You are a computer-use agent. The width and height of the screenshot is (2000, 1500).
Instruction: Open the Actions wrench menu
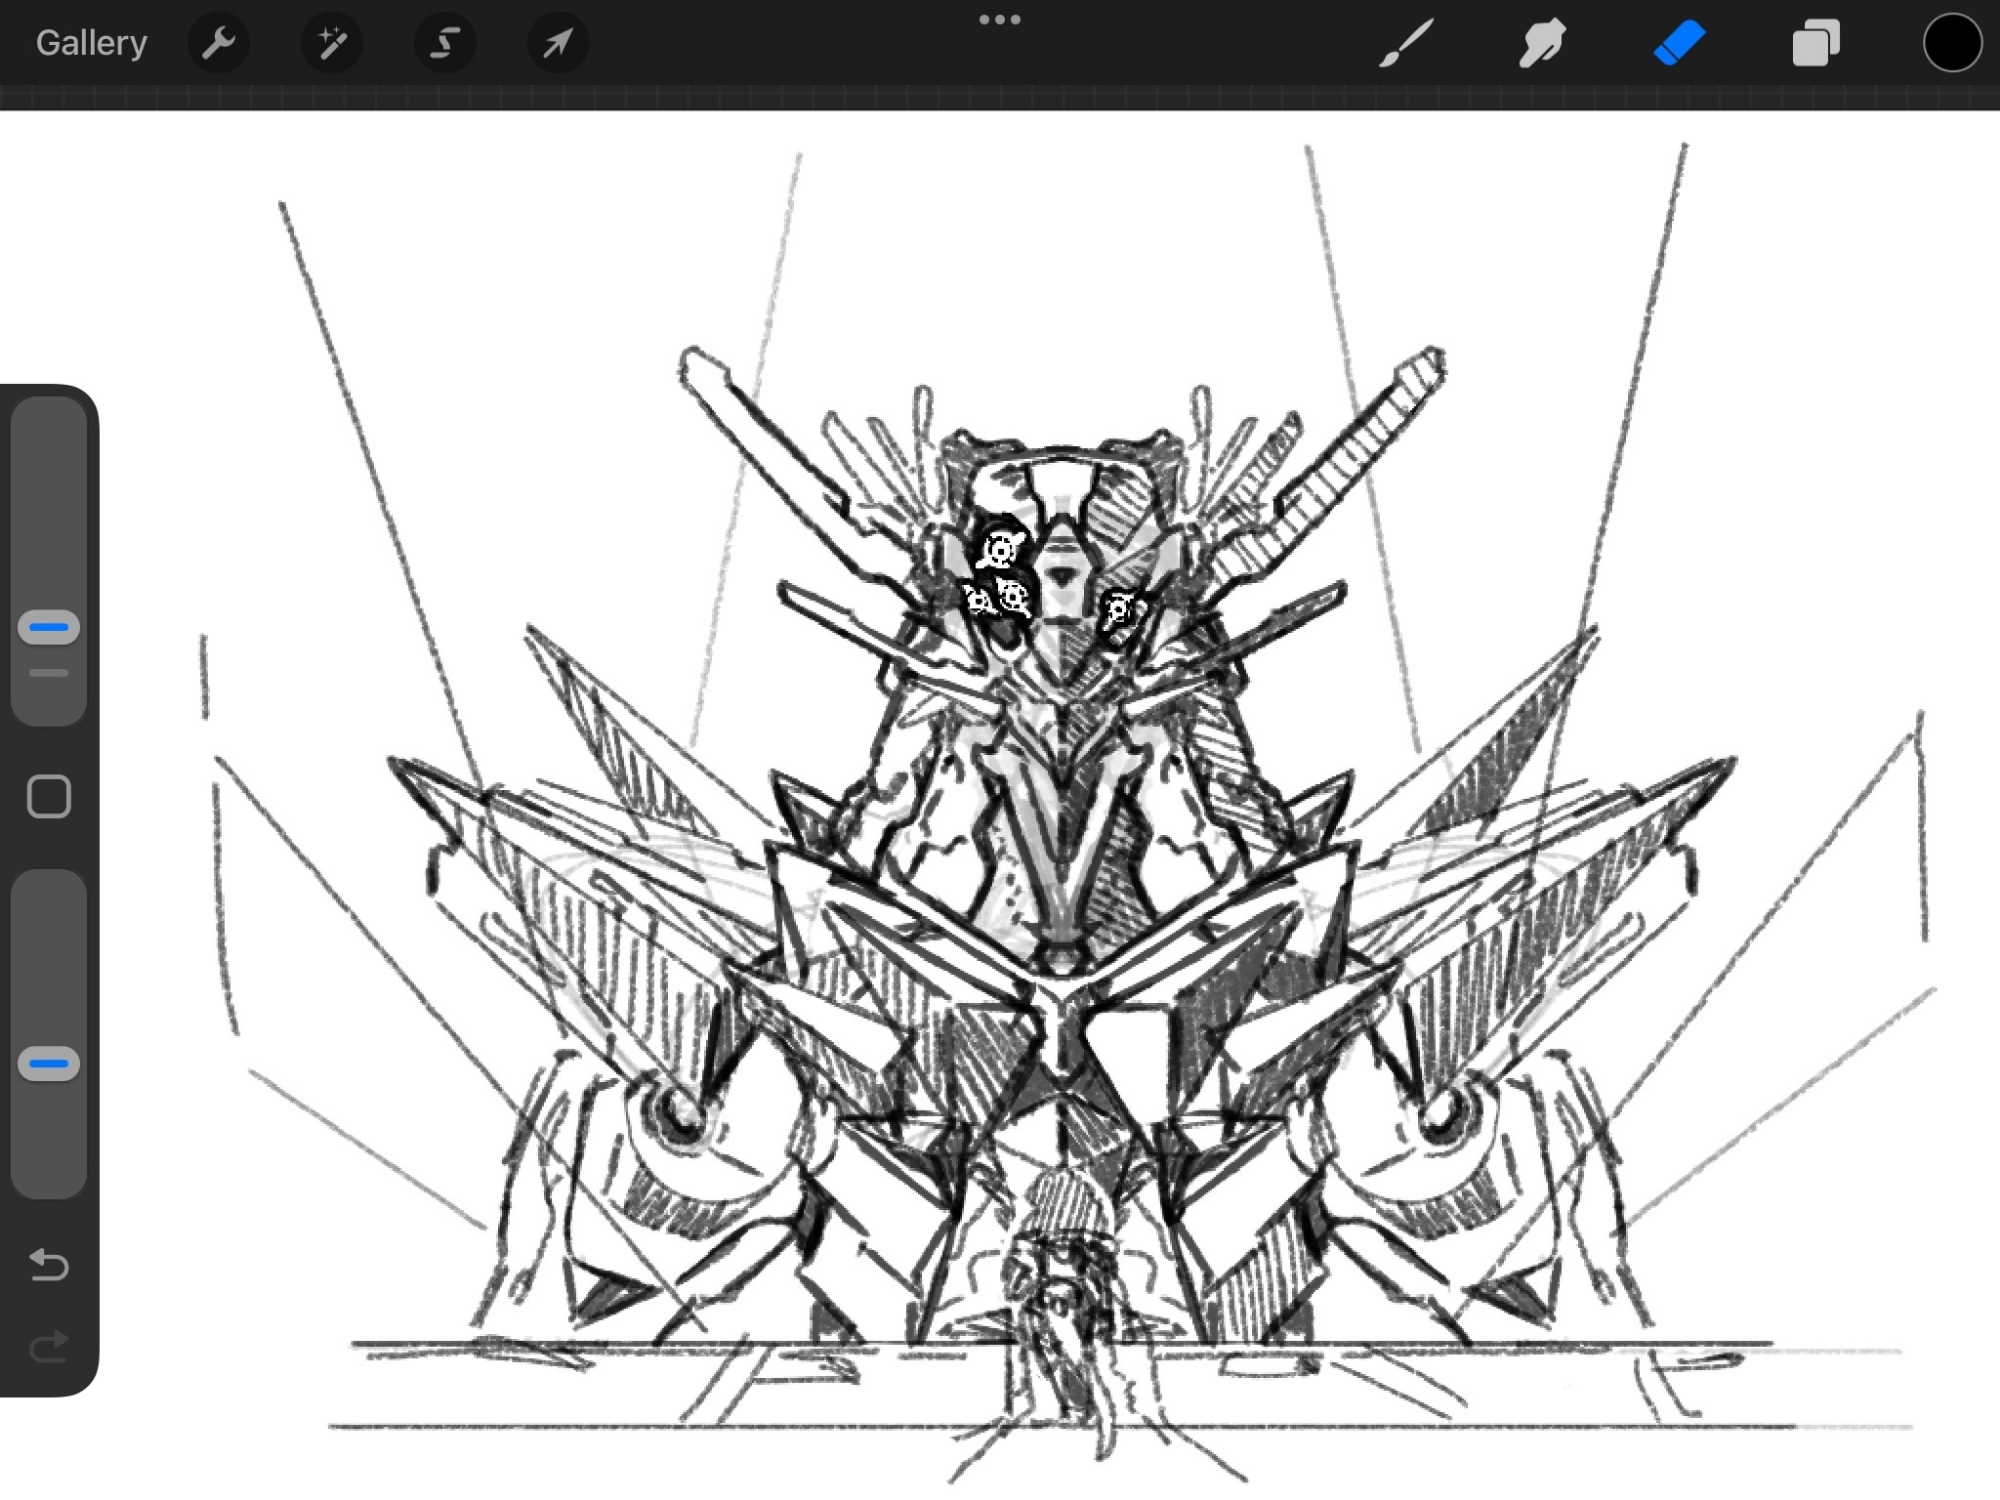click(218, 43)
